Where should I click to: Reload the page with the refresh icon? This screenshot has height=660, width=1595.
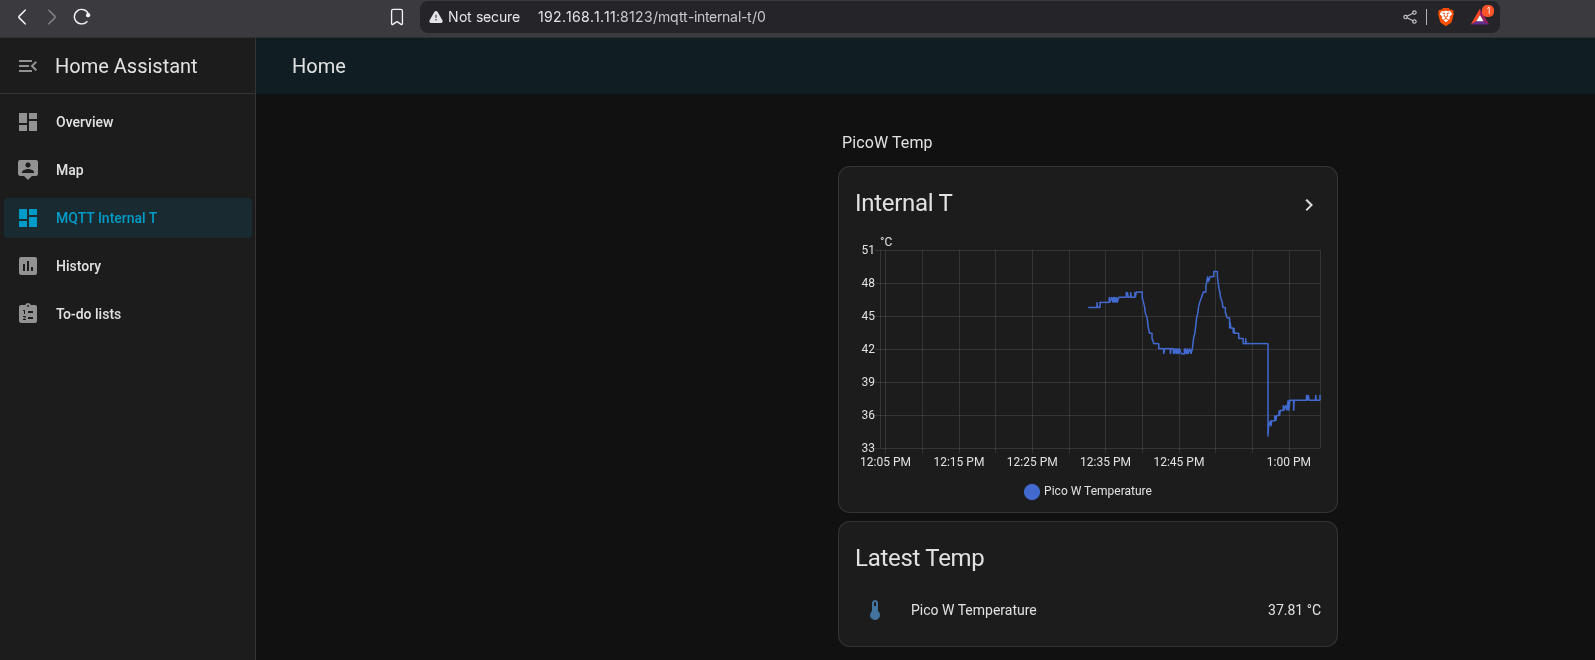click(82, 17)
